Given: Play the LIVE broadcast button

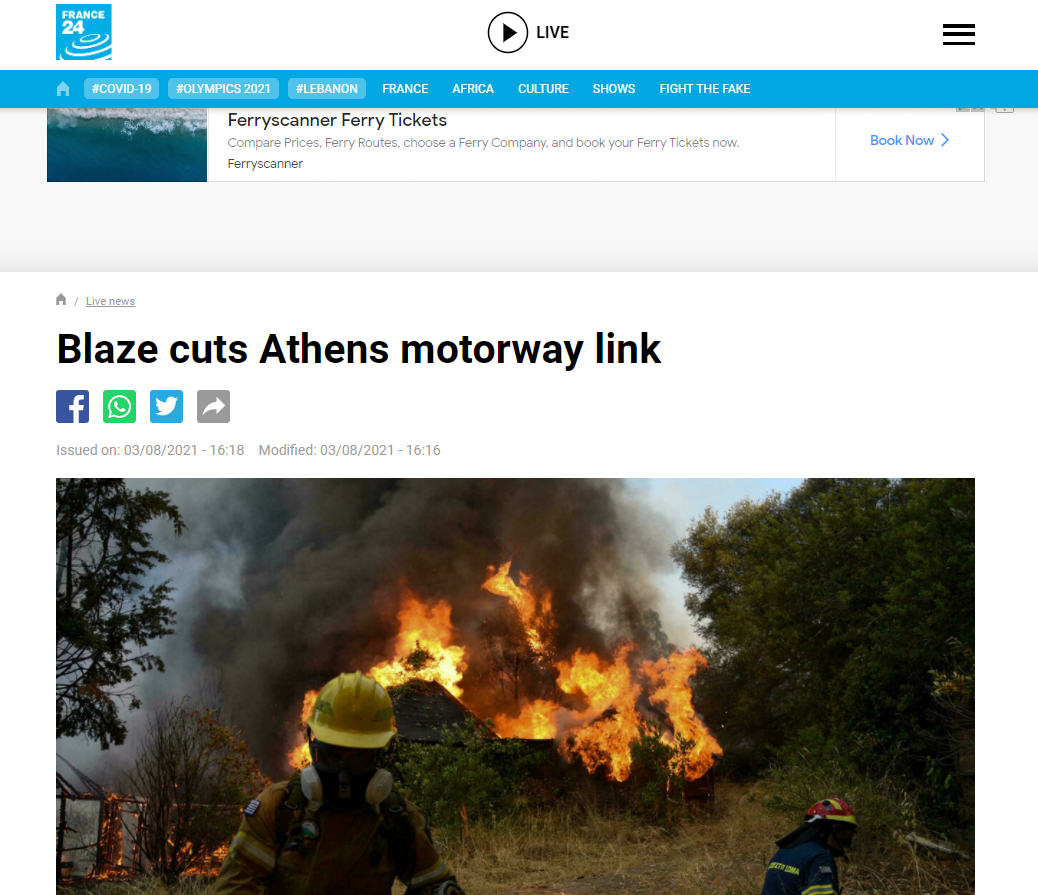Looking at the screenshot, I should [x=528, y=32].
